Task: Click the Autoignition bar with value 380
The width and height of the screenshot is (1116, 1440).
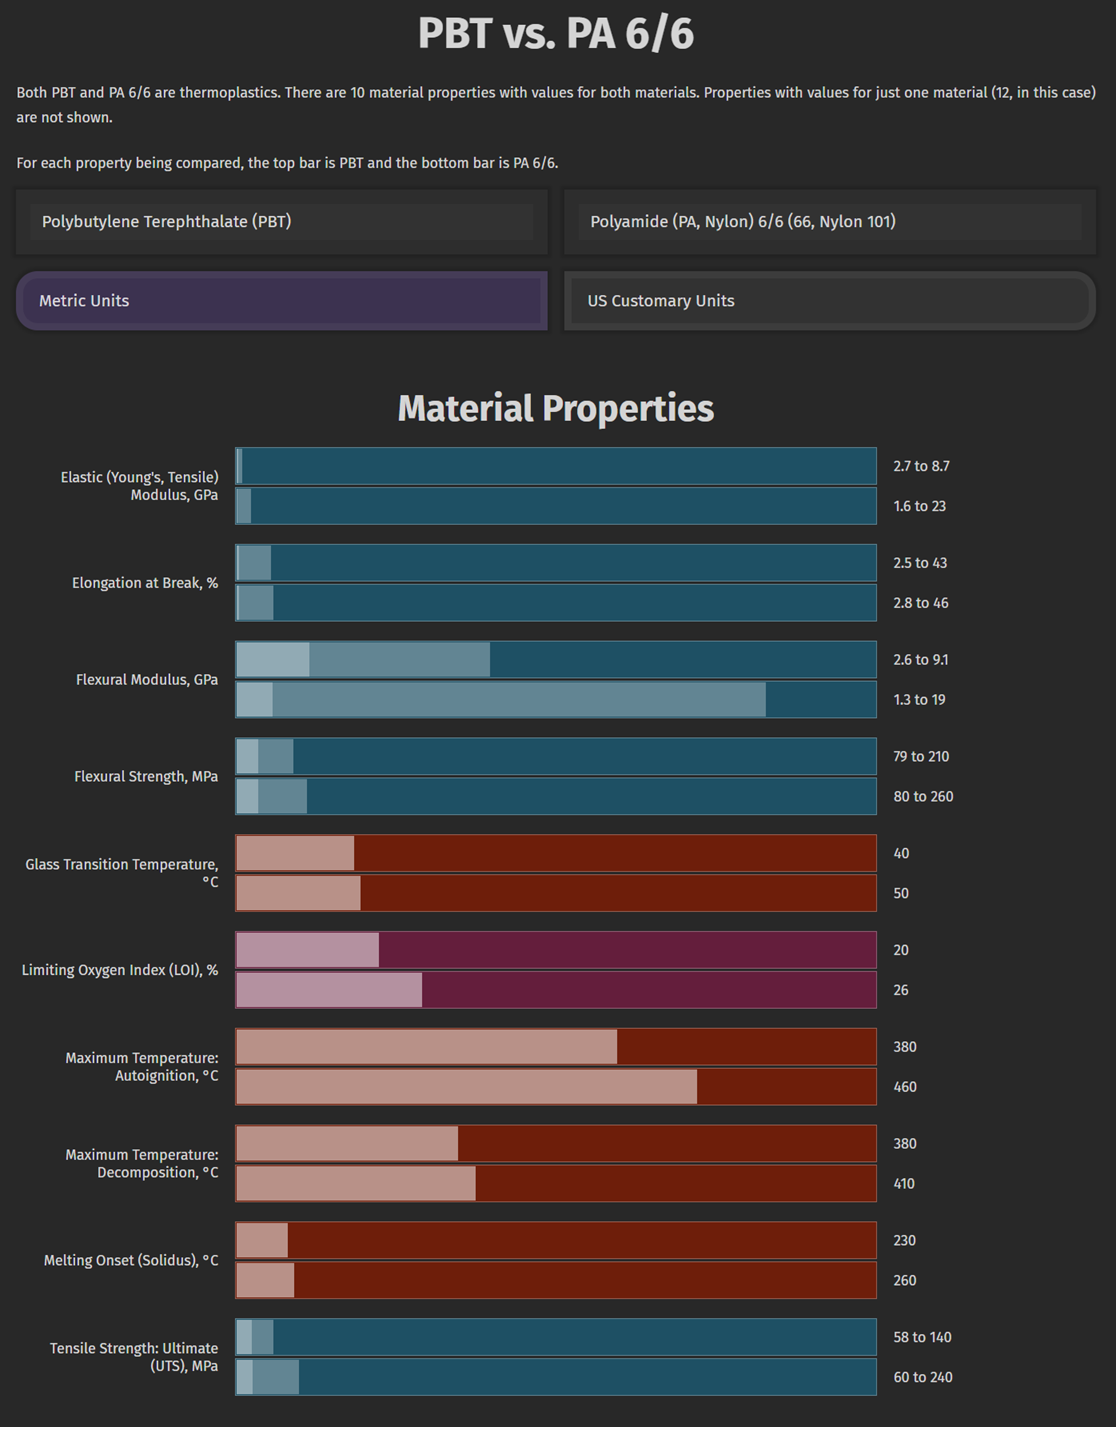Action: [x=556, y=1047]
